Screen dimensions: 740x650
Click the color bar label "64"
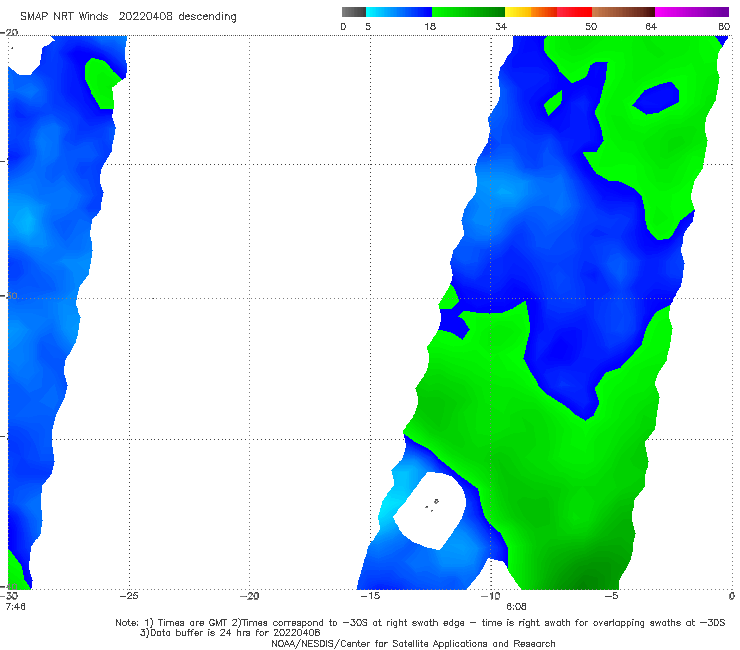pyautogui.click(x=651, y=27)
